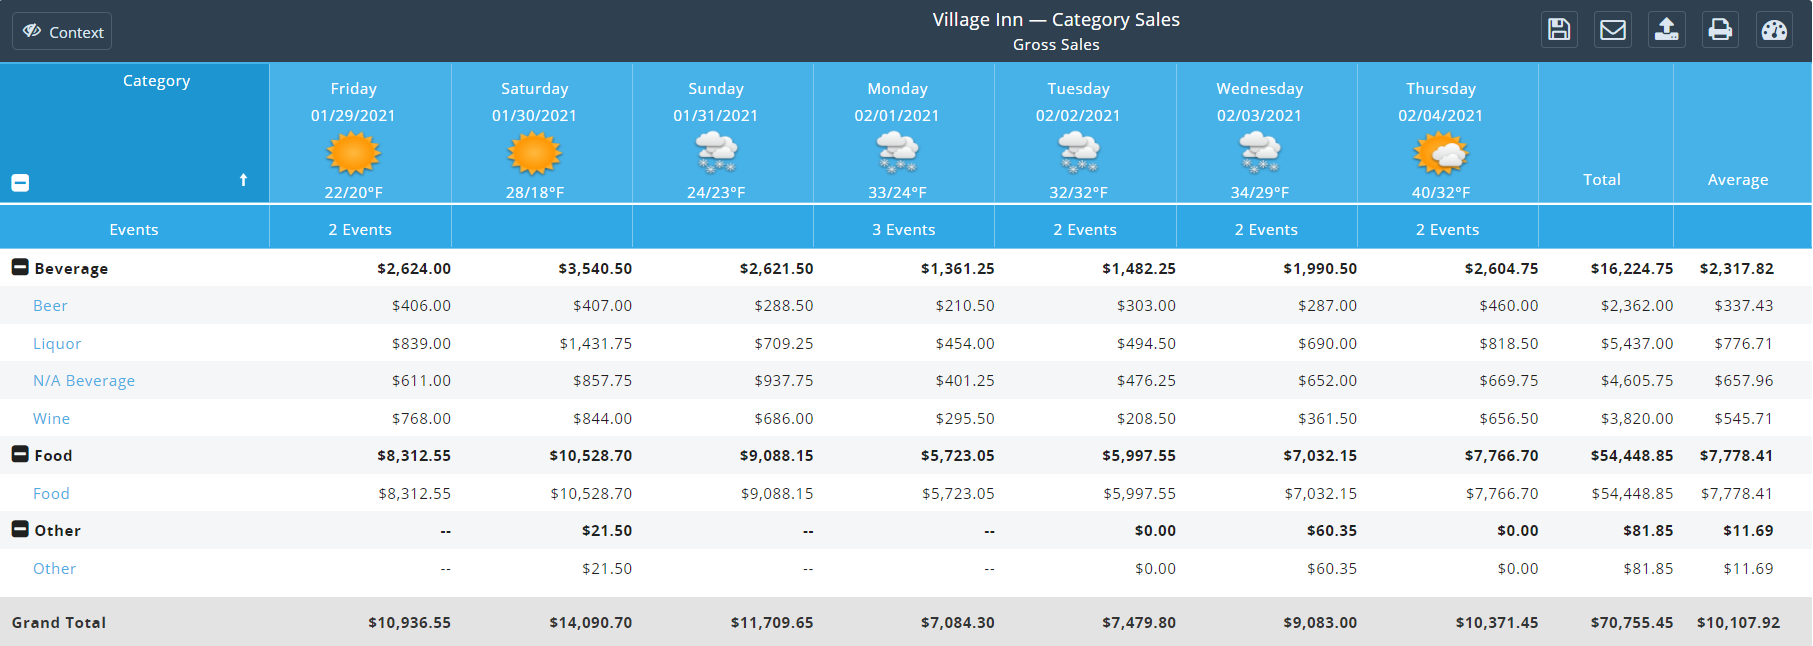Click Sunday's snowy weather icon
This screenshot has height=646, width=1813.
pyautogui.click(x=716, y=153)
